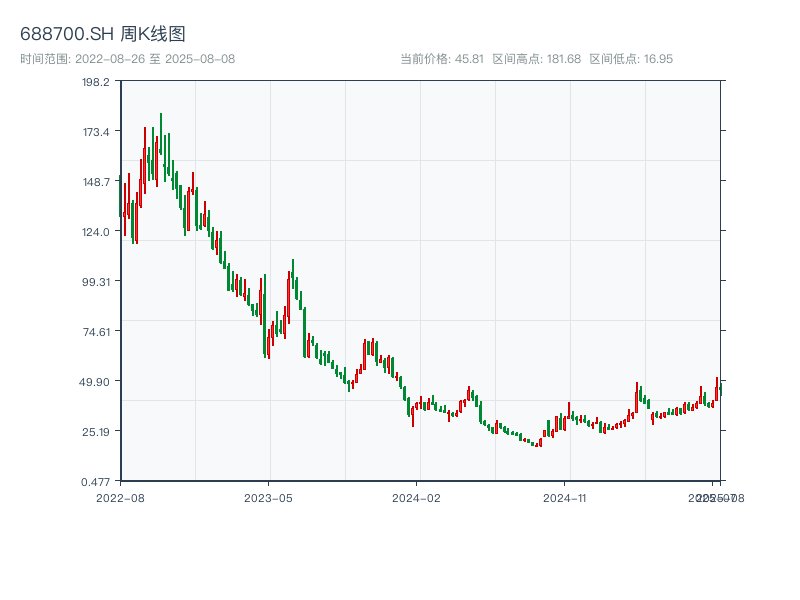Click the range high label 区间高点 181.68
The width and height of the screenshot is (800, 600).
[x=537, y=59]
